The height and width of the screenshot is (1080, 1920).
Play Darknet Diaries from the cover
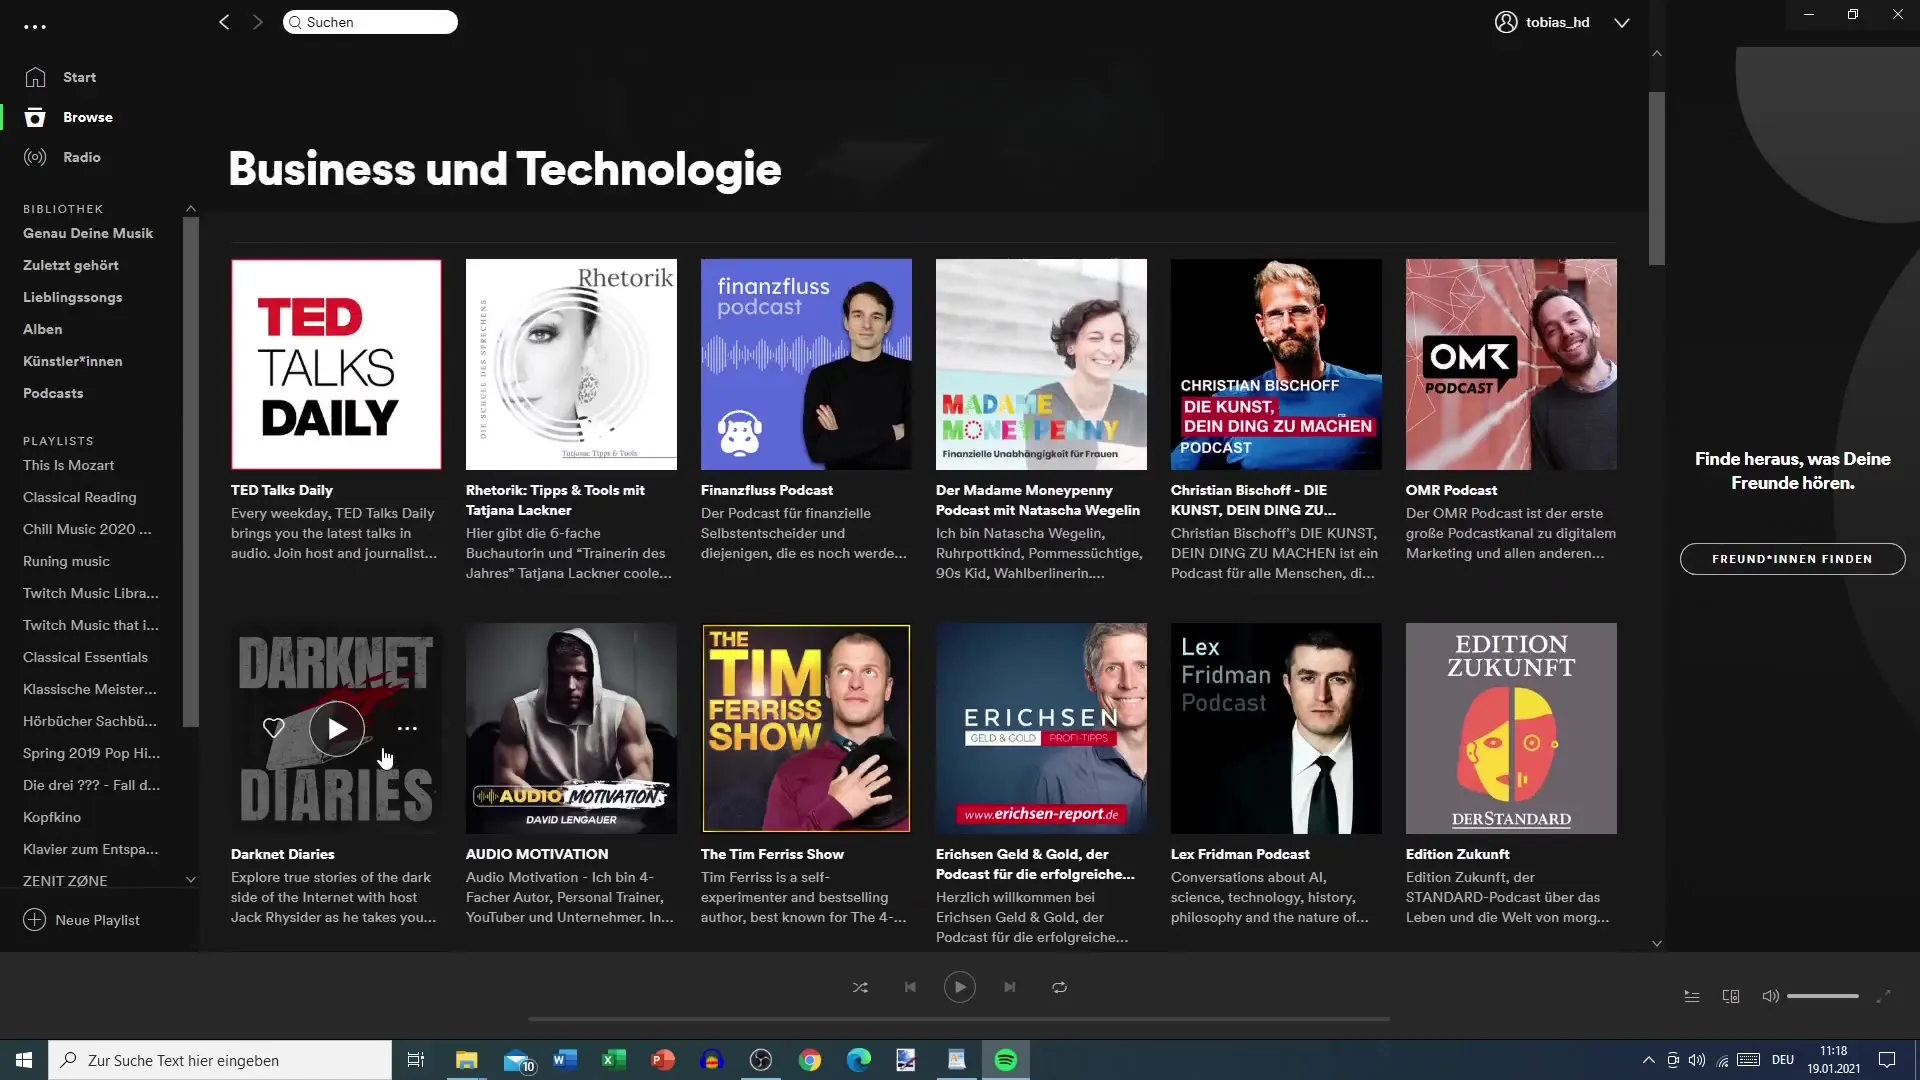pyautogui.click(x=337, y=728)
